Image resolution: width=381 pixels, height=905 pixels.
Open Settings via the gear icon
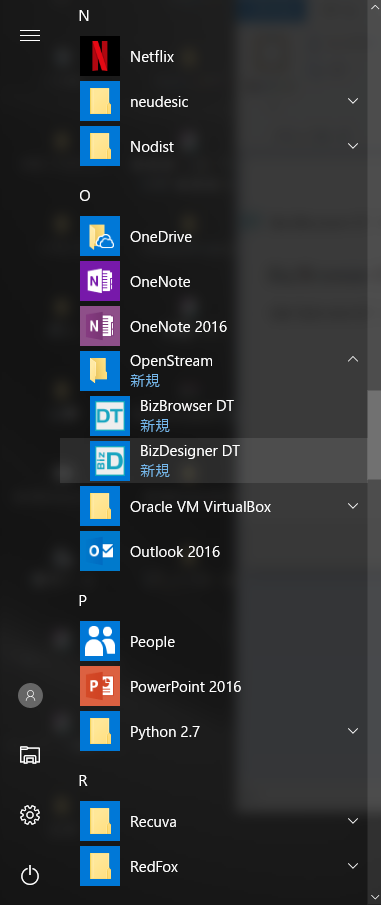(x=30, y=815)
